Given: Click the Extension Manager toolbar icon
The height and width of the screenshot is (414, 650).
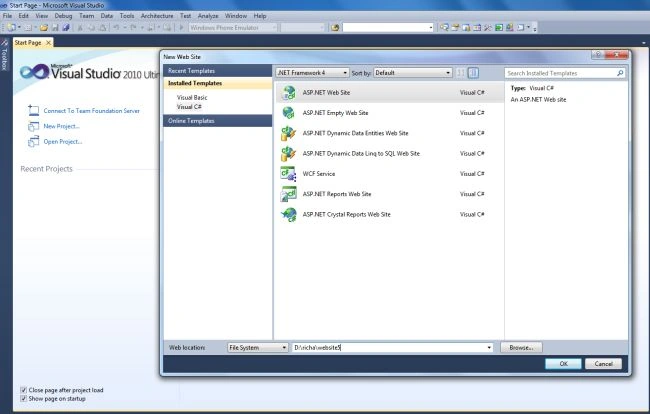Looking at the screenshot, I should click(509, 28).
